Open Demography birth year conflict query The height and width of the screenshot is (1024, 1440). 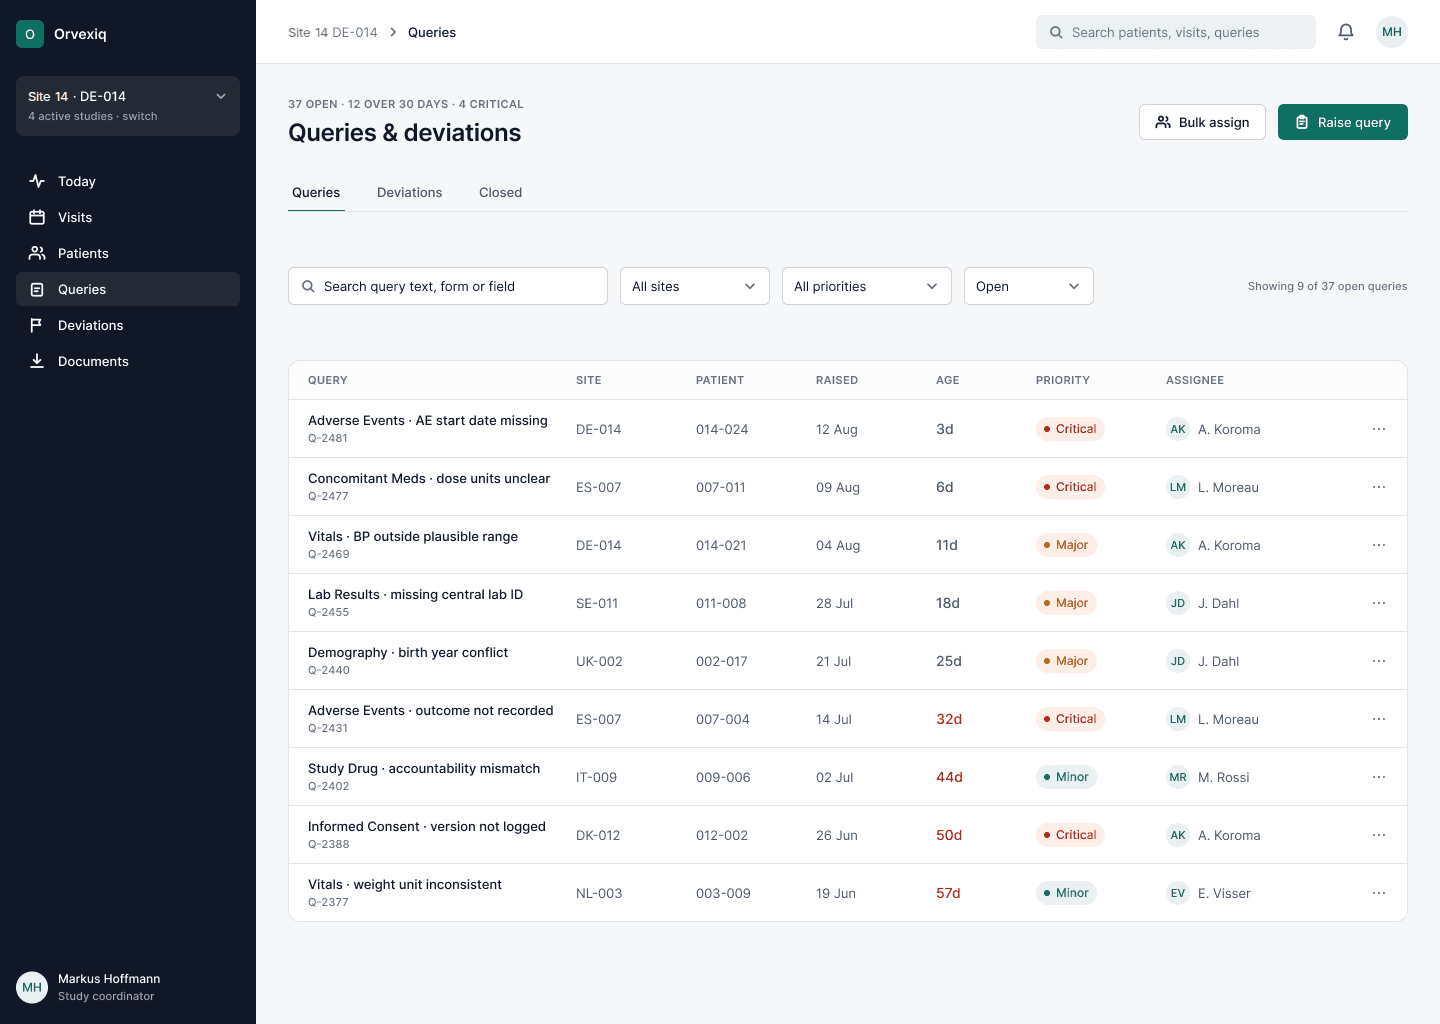pos(408,653)
